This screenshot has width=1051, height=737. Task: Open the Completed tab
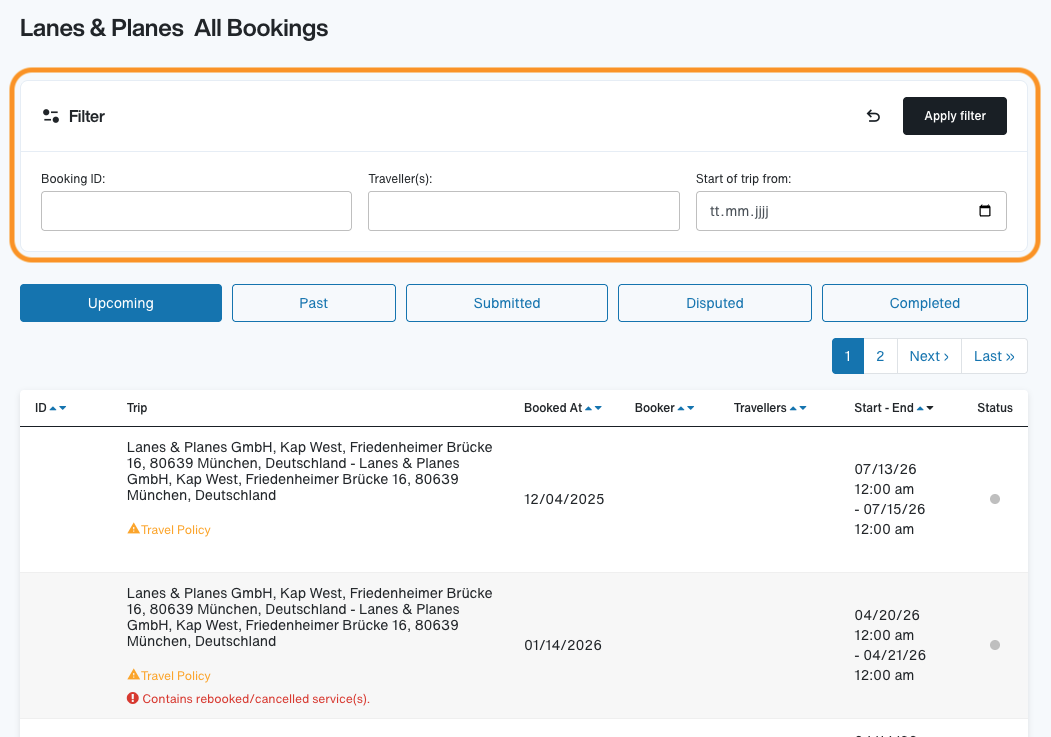point(925,303)
